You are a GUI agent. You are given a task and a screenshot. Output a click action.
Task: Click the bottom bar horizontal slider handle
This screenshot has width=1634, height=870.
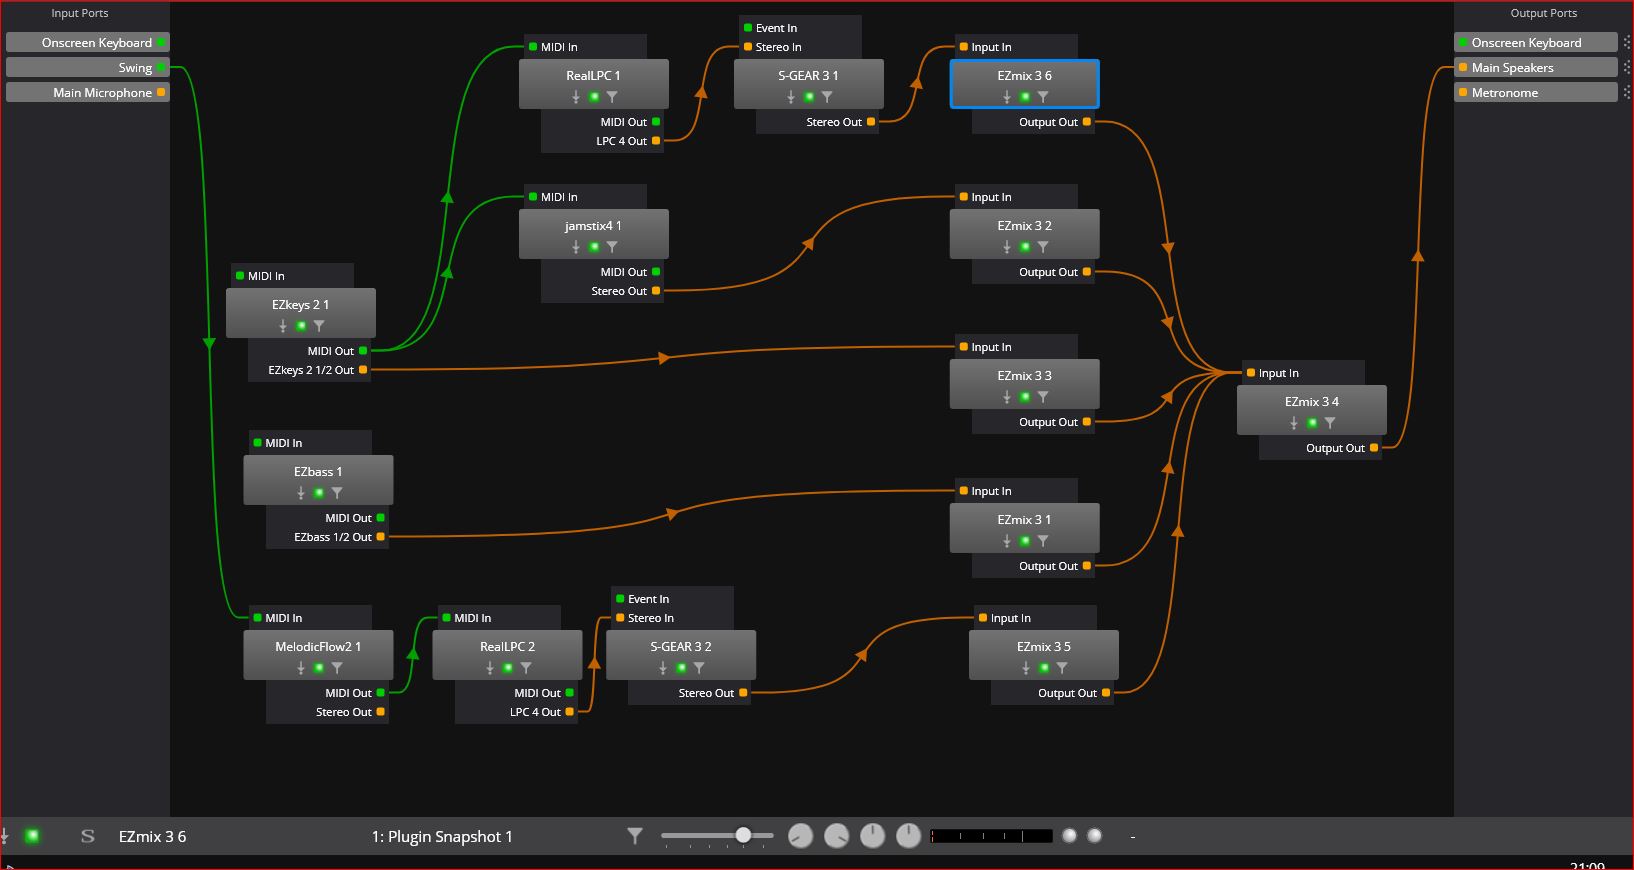[x=743, y=835]
